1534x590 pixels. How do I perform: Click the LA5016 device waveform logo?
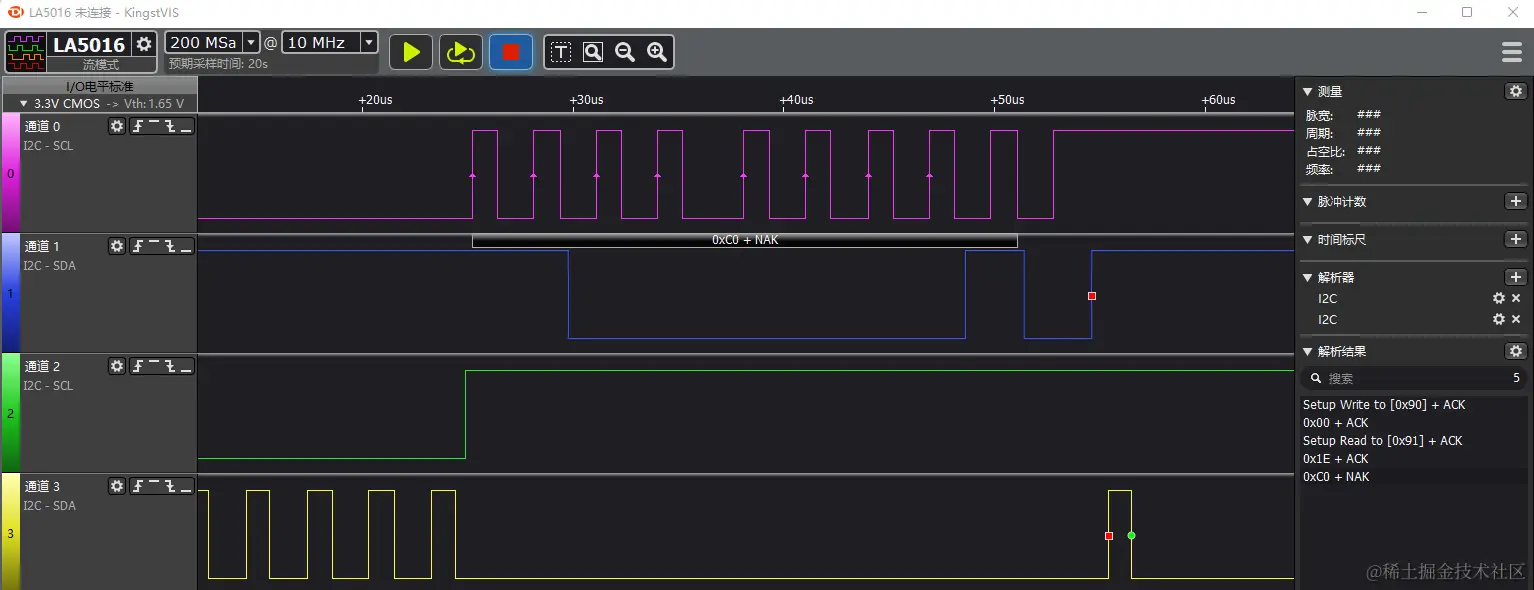tap(26, 52)
